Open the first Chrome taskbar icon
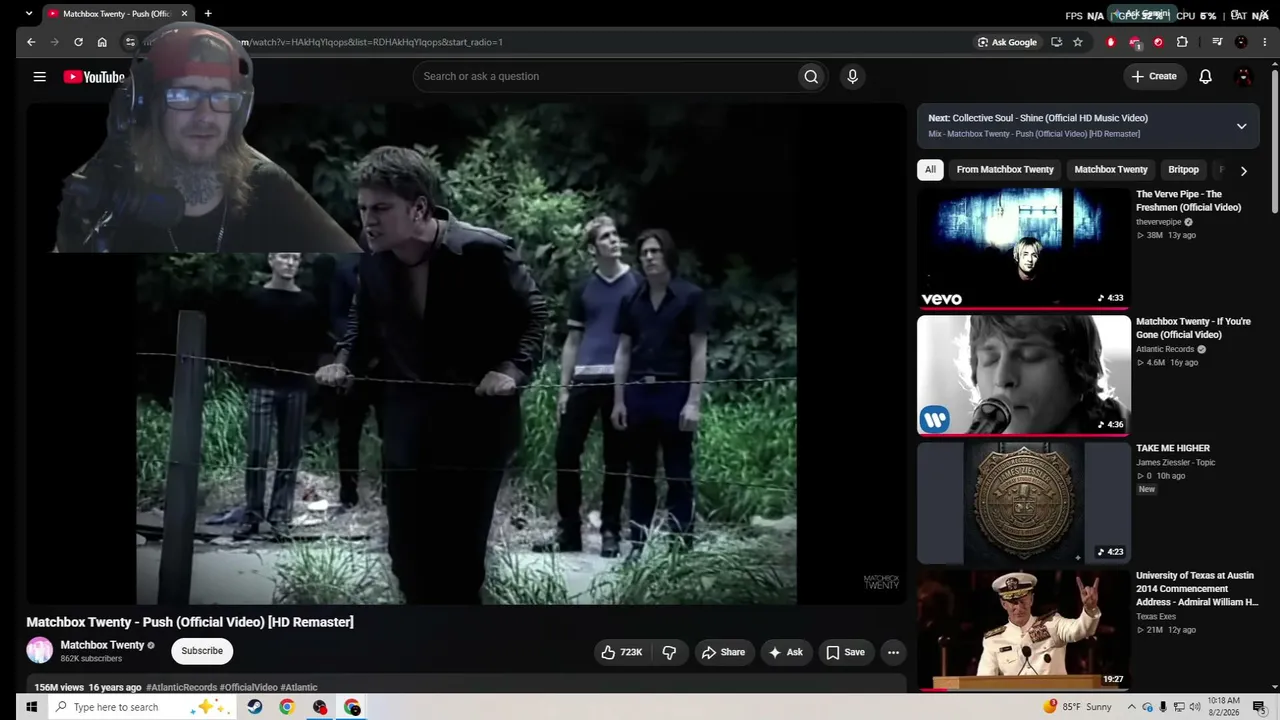This screenshot has width=1280, height=720. pos(287,707)
